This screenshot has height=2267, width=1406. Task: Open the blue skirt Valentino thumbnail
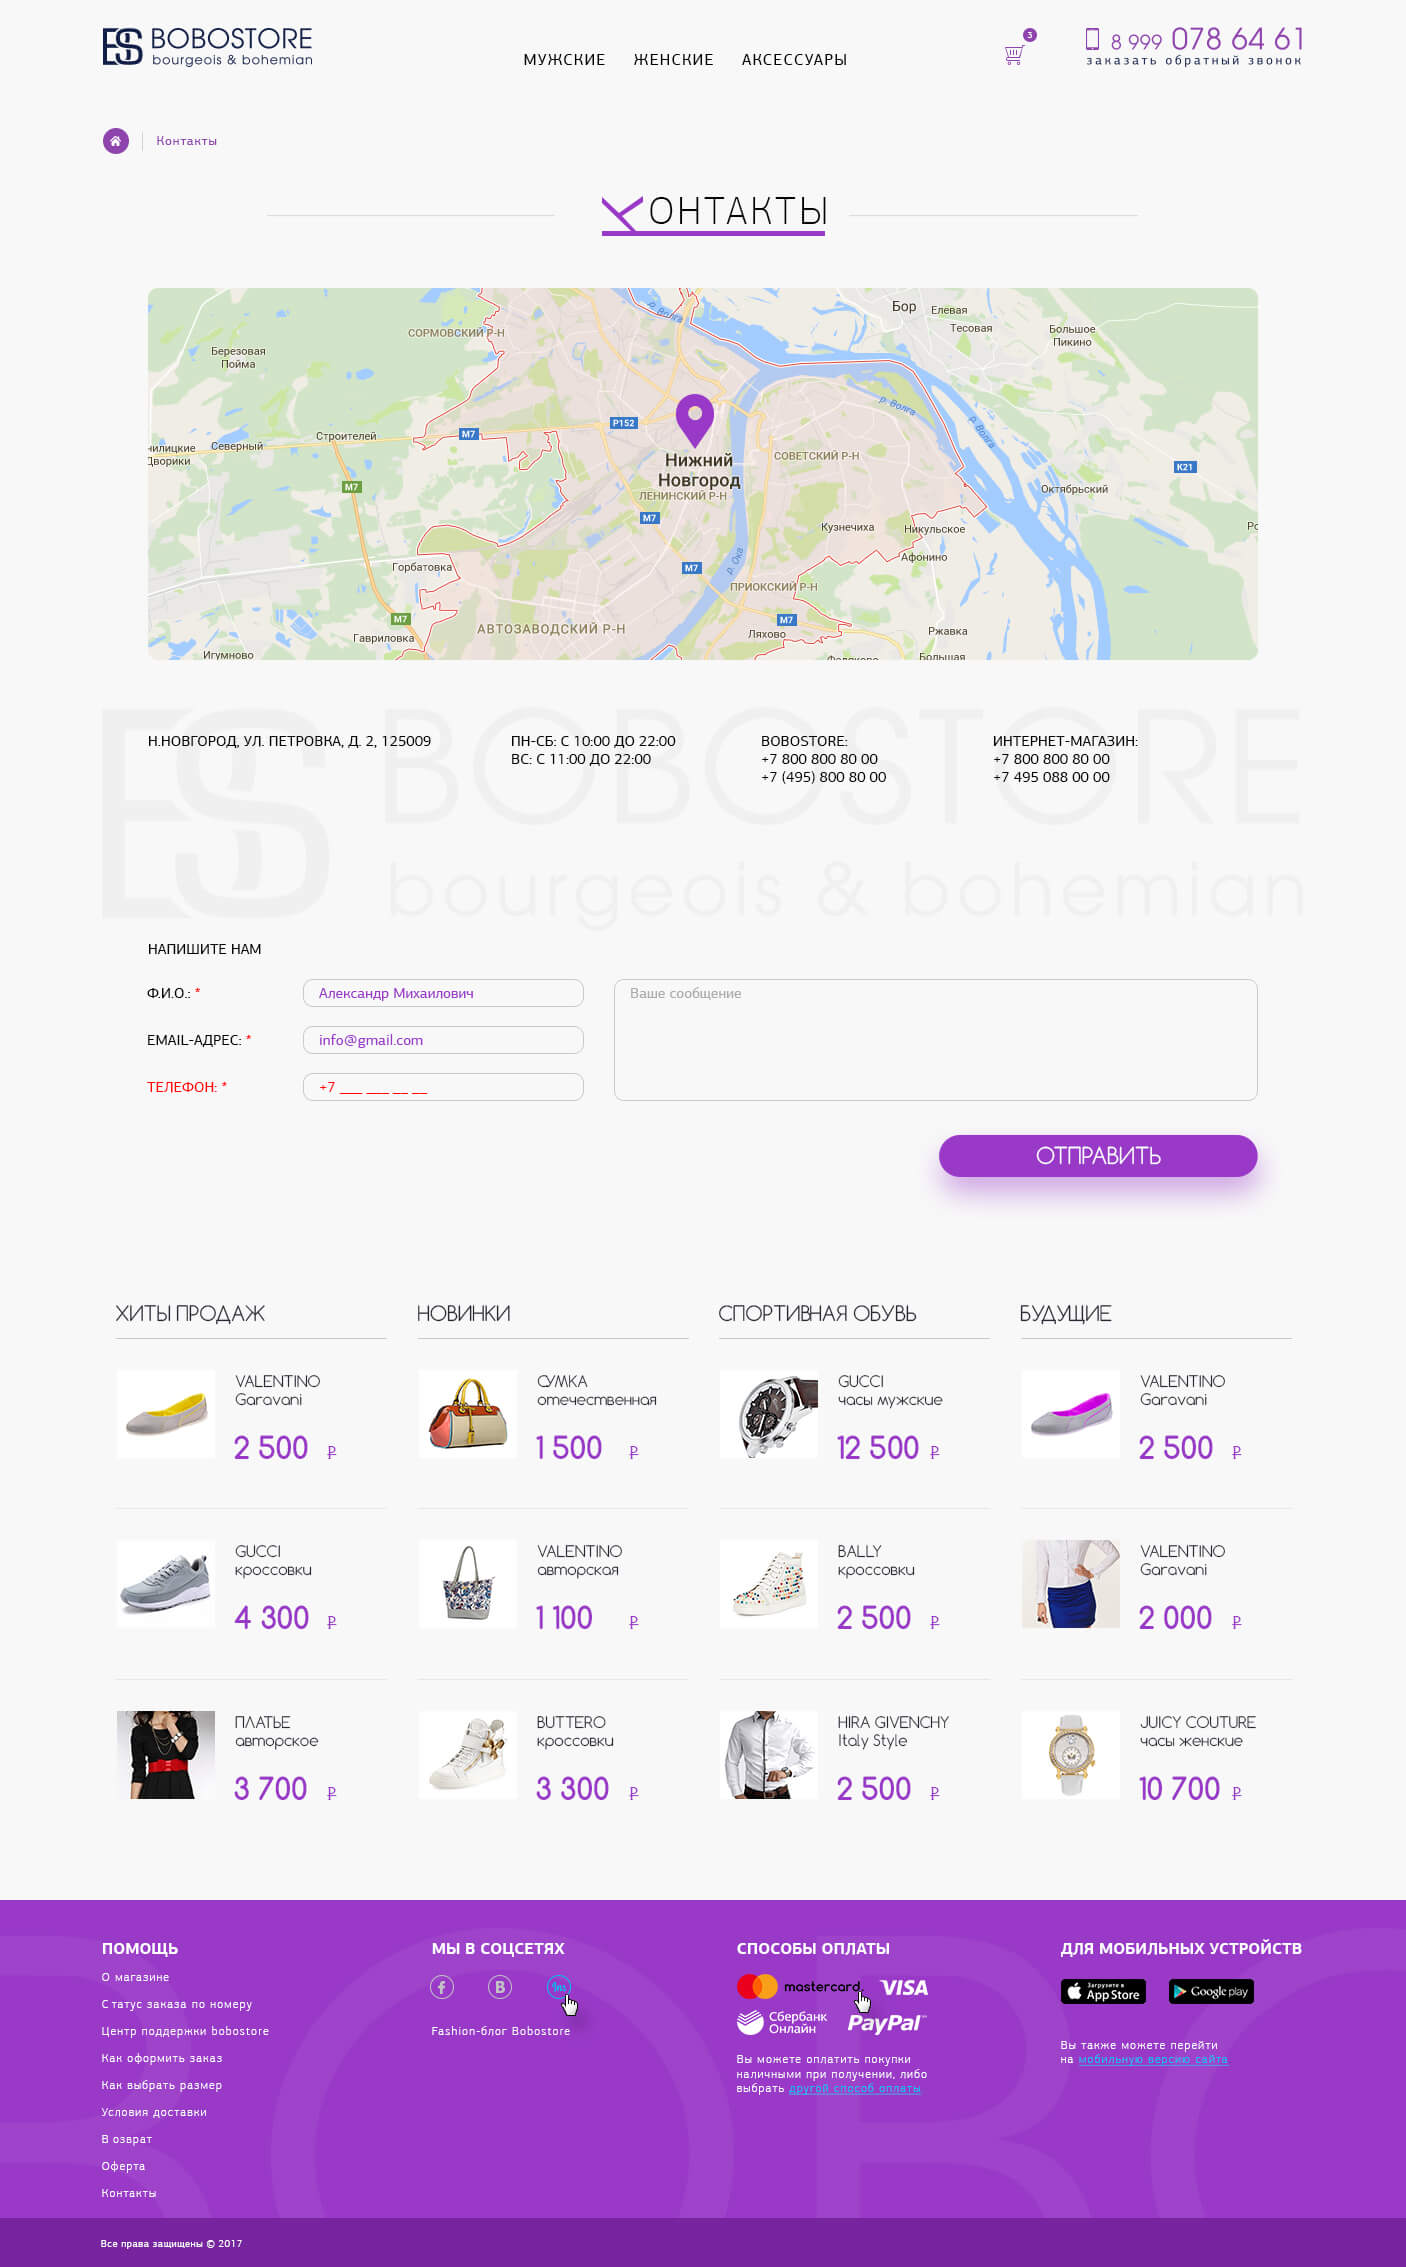[x=1071, y=1584]
